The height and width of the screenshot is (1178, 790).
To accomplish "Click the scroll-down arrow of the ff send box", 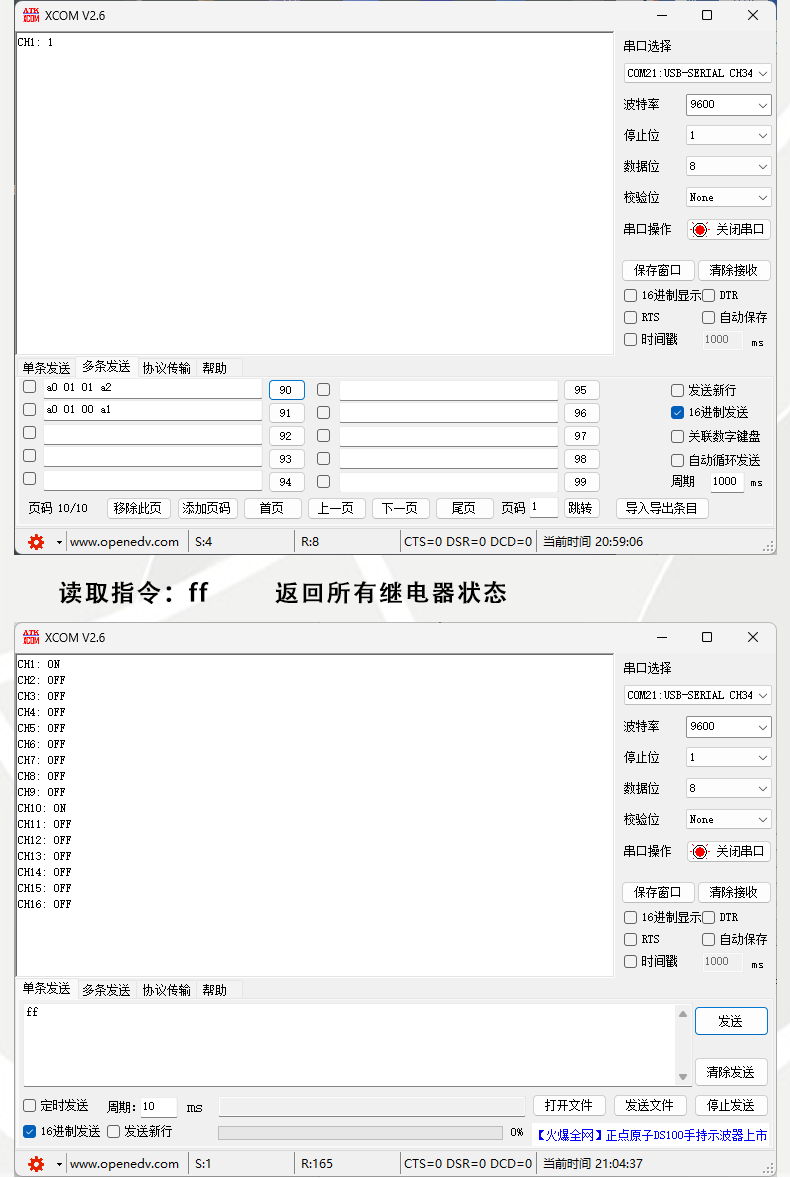I will (x=683, y=1076).
